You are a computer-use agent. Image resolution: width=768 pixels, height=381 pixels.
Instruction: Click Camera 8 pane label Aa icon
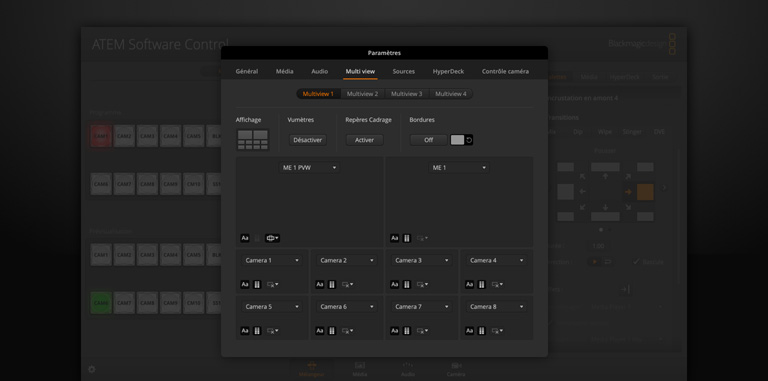(470, 331)
